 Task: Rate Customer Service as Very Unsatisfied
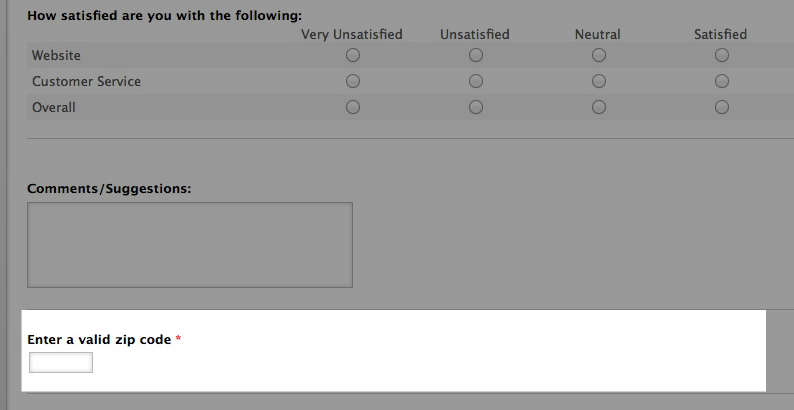click(352, 81)
